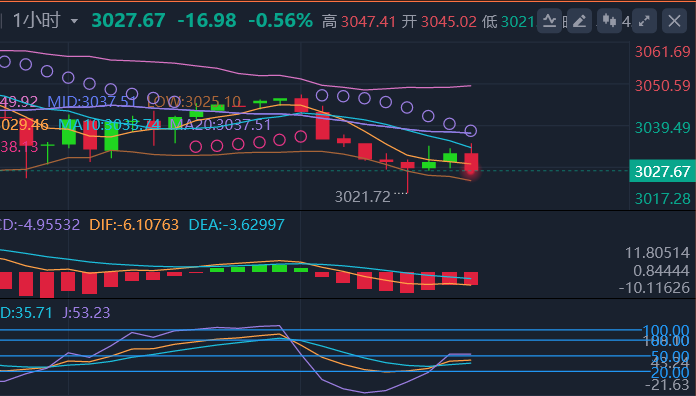Click the latest red candlestick

pos(471,162)
